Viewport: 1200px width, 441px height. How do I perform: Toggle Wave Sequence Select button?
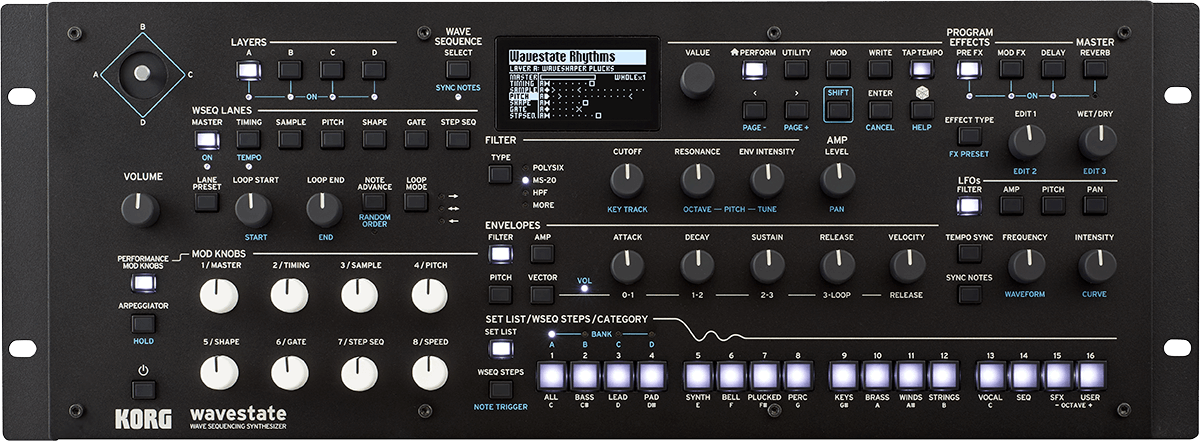click(x=458, y=69)
